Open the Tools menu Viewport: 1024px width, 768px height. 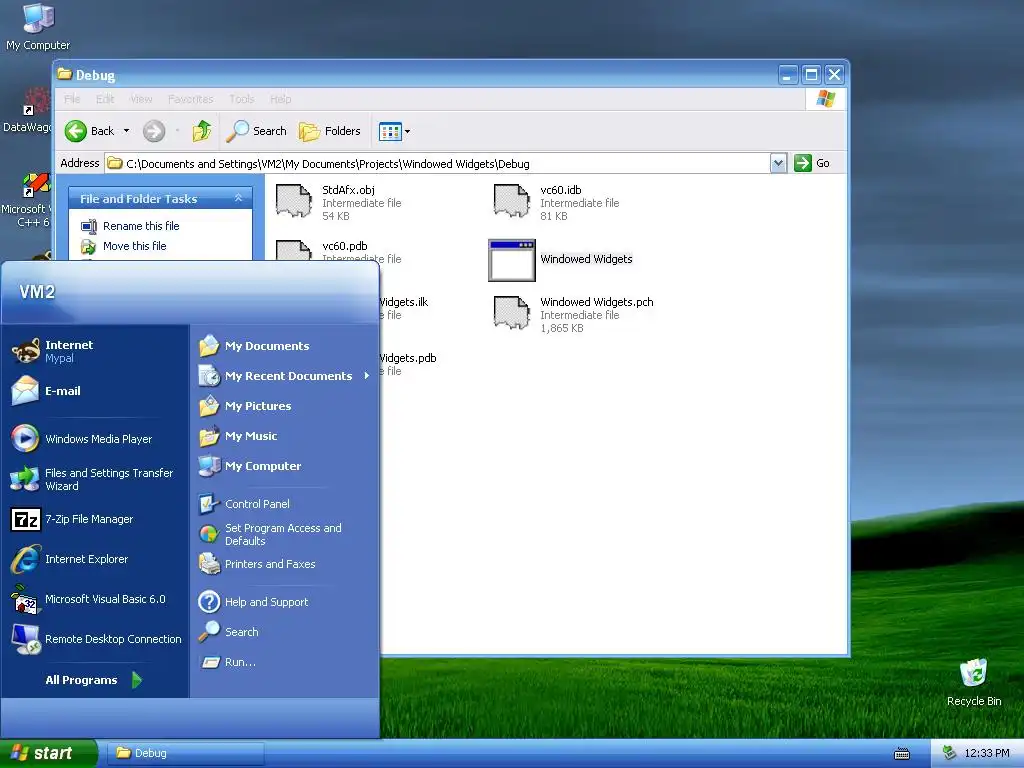242,99
